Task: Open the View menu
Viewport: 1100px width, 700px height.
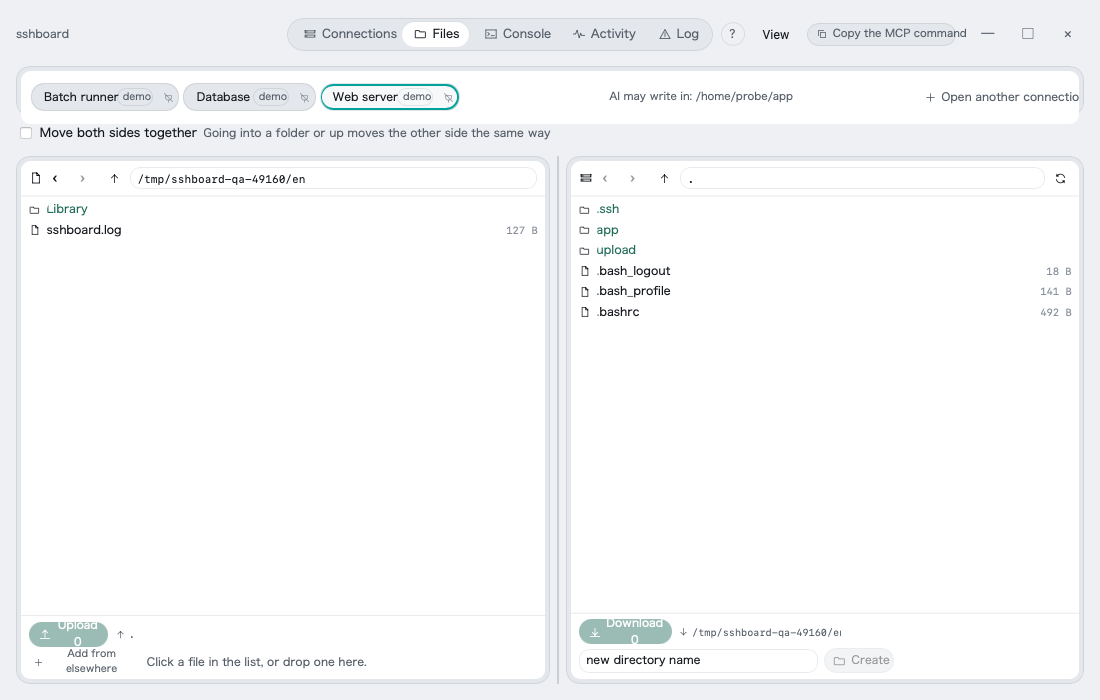Action: [775, 34]
